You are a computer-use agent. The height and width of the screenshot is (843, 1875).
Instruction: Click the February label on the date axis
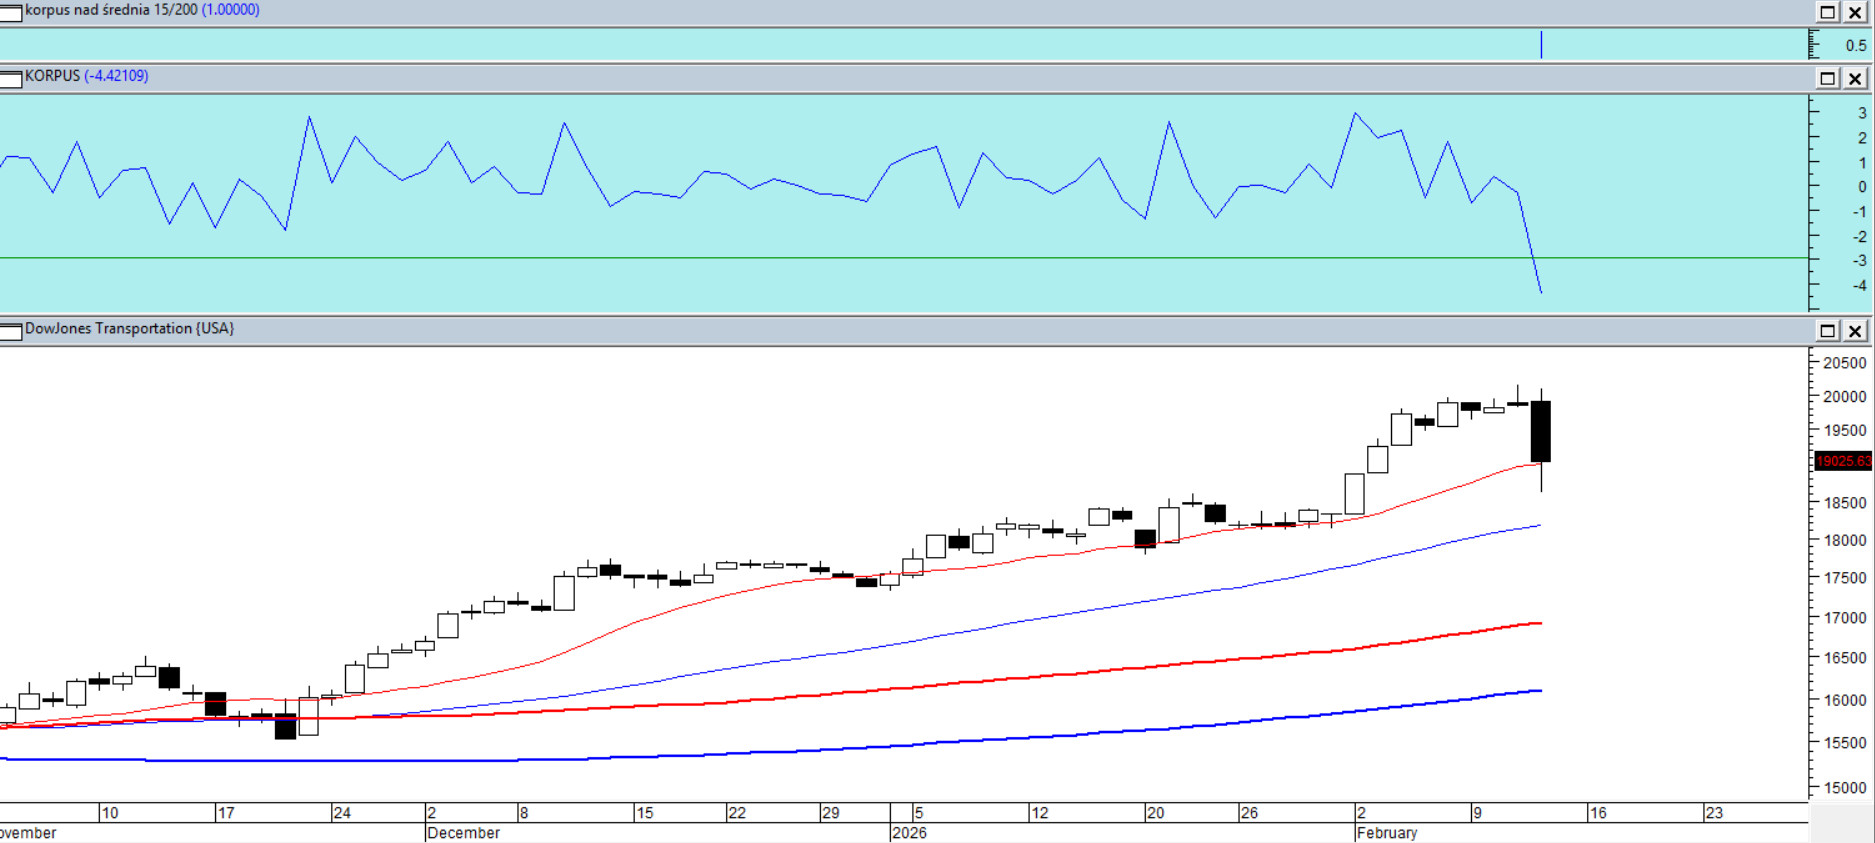(x=1386, y=833)
